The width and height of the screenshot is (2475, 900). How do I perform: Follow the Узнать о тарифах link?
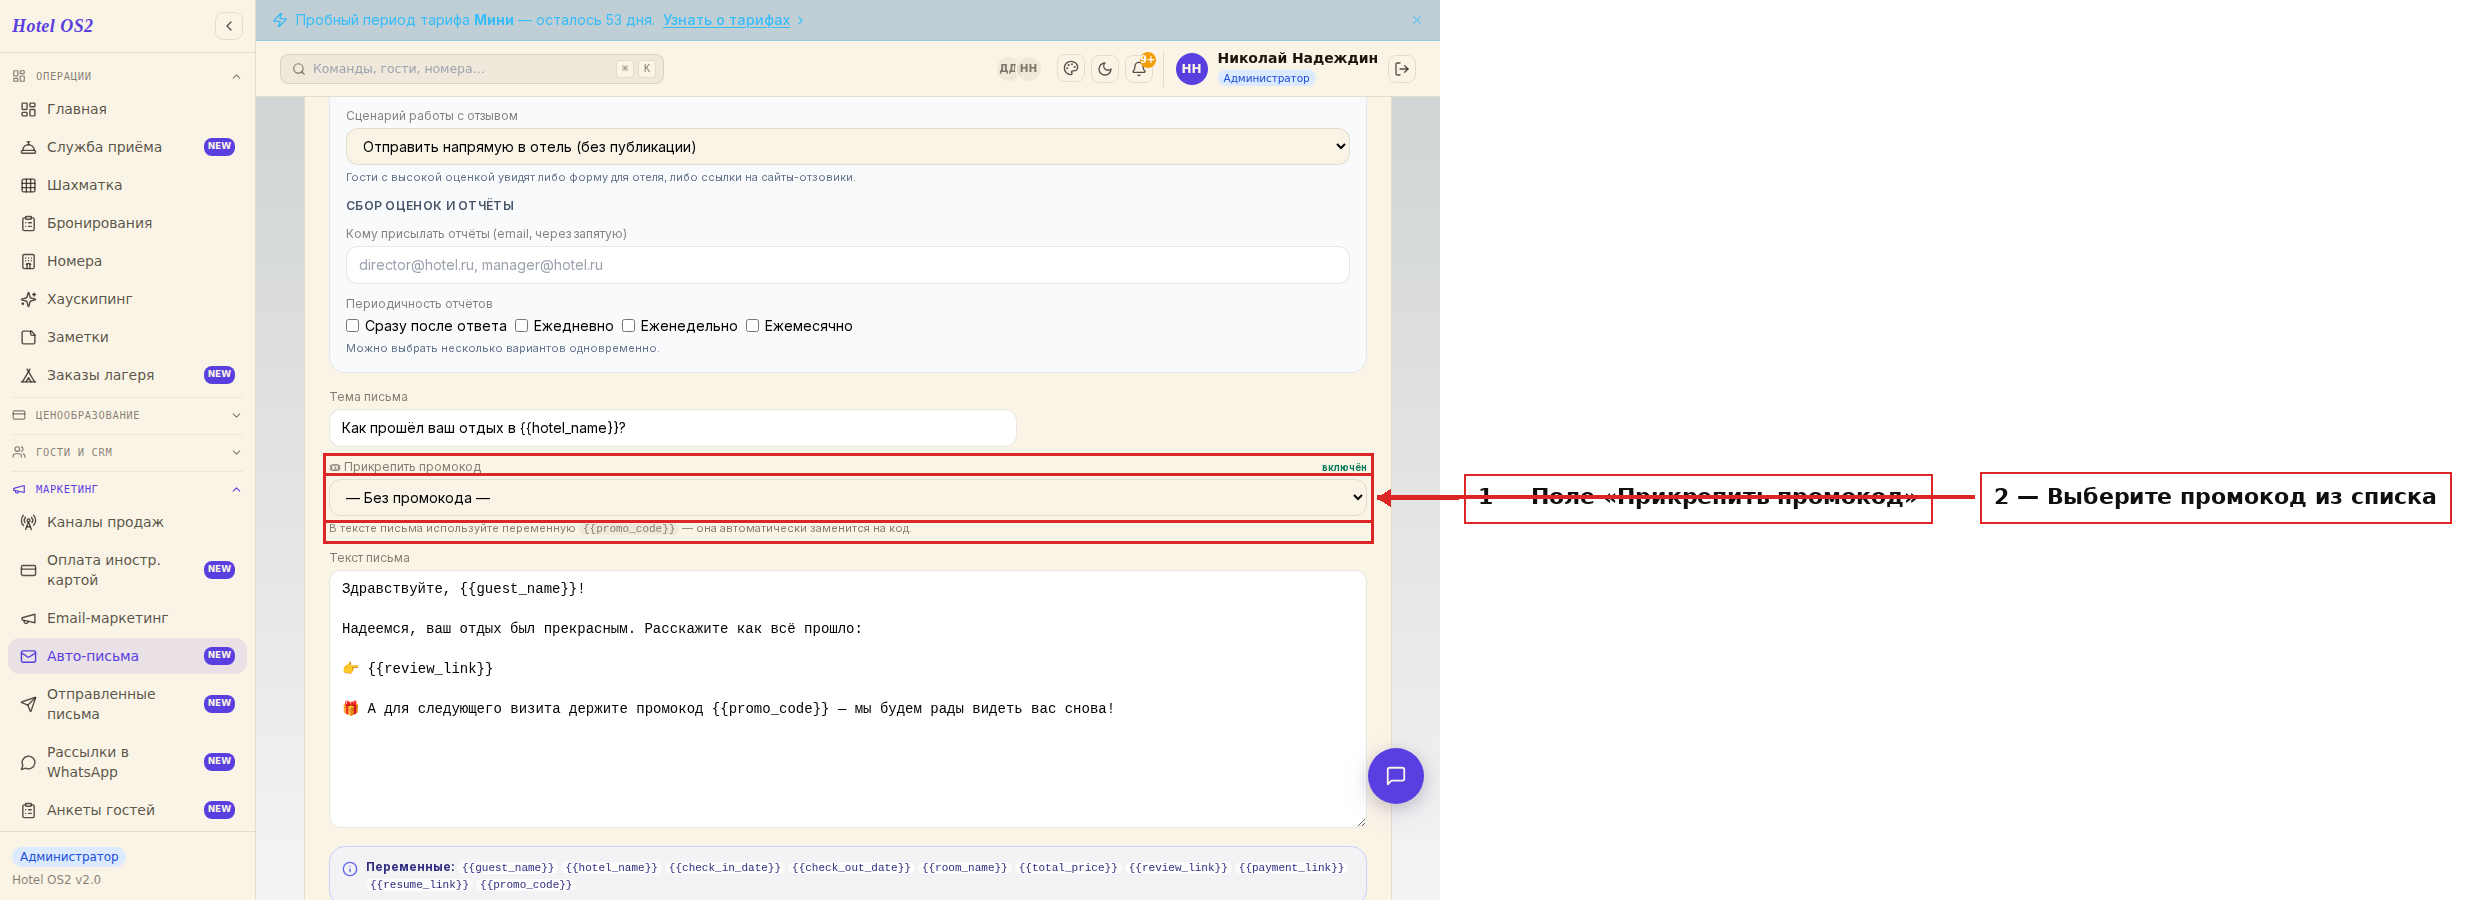pyautogui.click(x=726, y=20)
